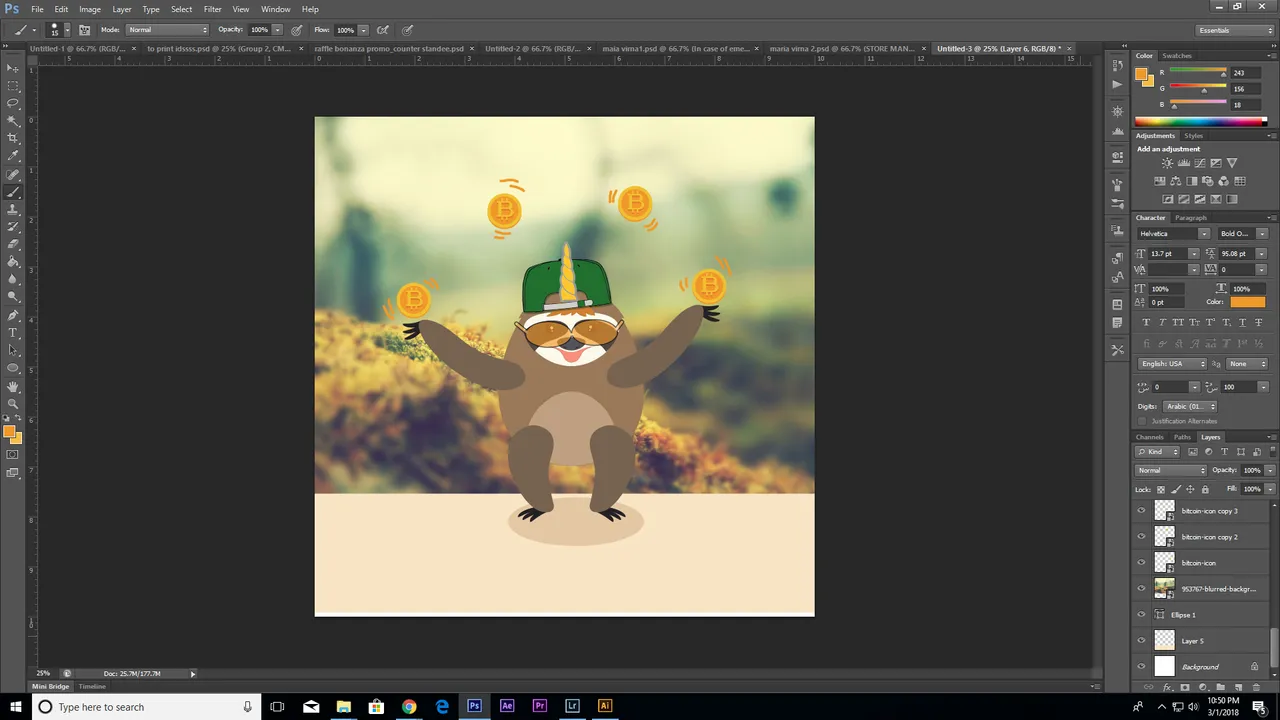
Task: Select the Ellipse shape tool
Action: tap(13, 368)
